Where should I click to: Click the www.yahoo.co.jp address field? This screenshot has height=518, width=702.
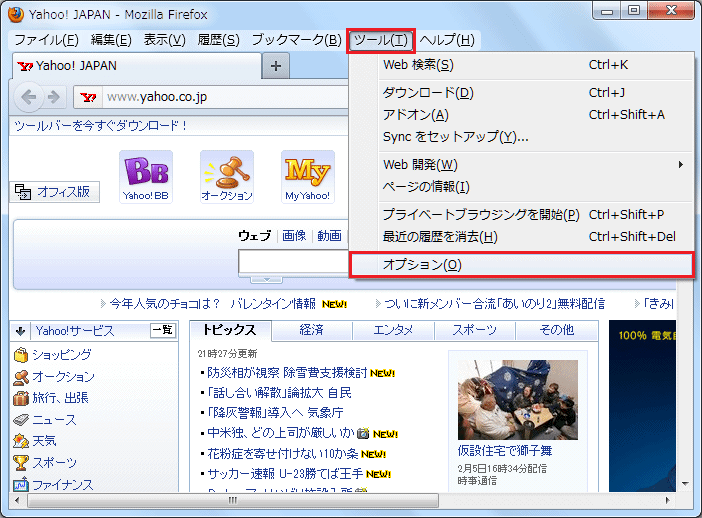click(x=226, y=97)
